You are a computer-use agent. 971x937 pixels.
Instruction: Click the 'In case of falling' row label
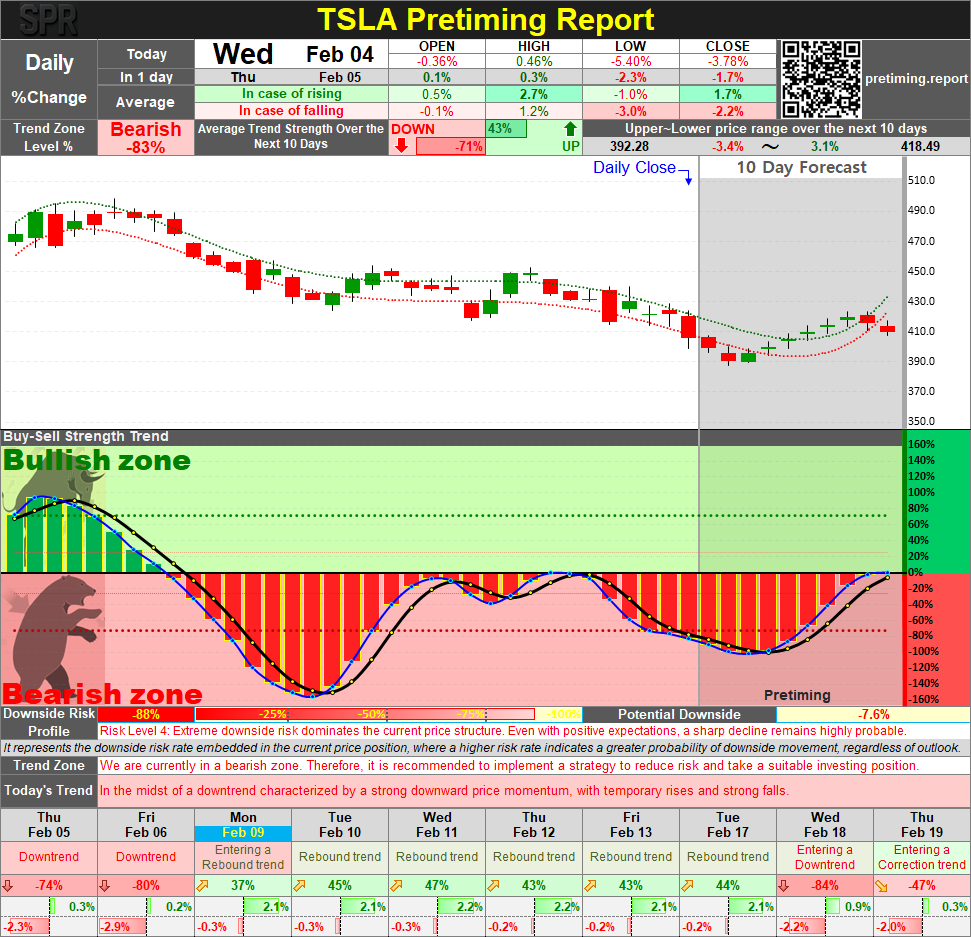292,111
